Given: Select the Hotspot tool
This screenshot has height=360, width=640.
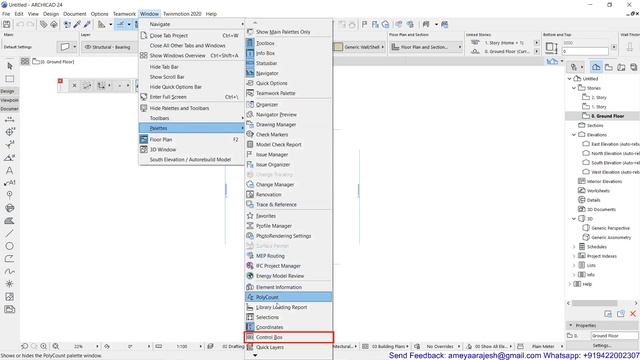Looking at the screenshot, I should 9,284.
